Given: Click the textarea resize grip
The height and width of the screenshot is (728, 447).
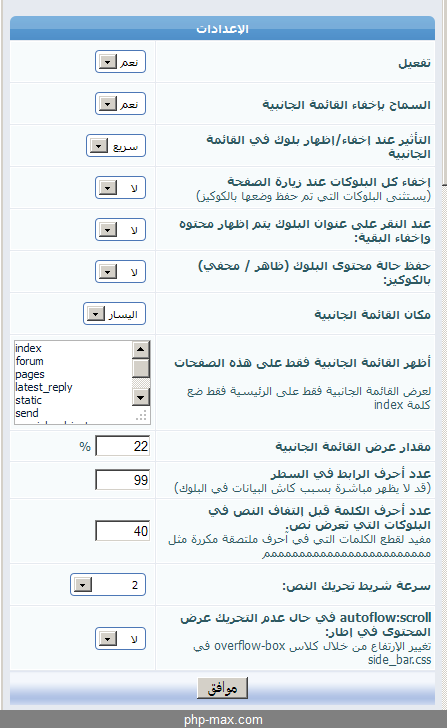Looking at the screenshot, I should tap(142, 416).
